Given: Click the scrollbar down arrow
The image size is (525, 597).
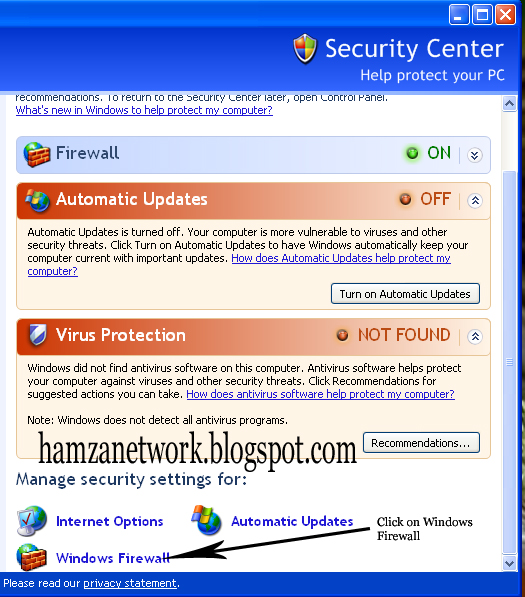Looking at the screenshot, I should pos(509,563).
